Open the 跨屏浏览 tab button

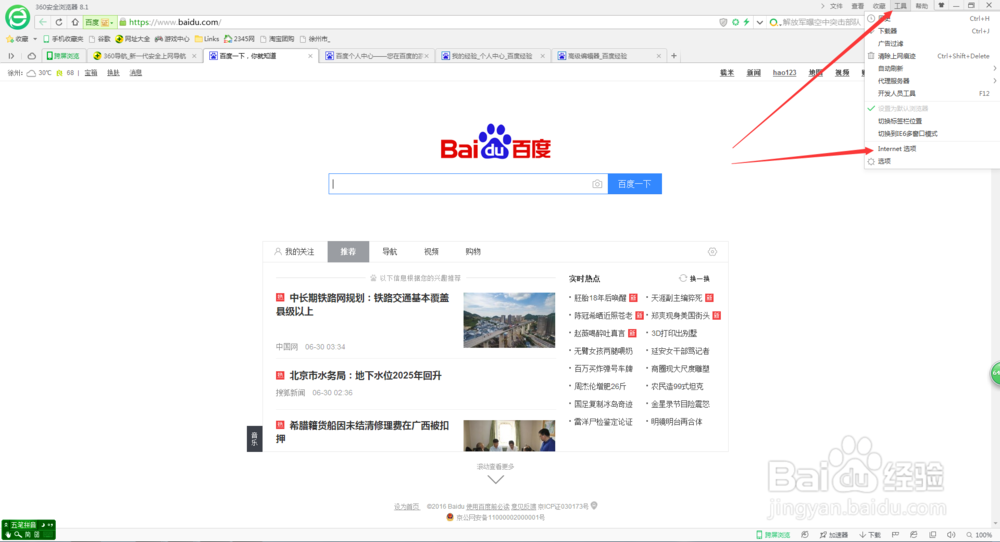click(62, 56)
